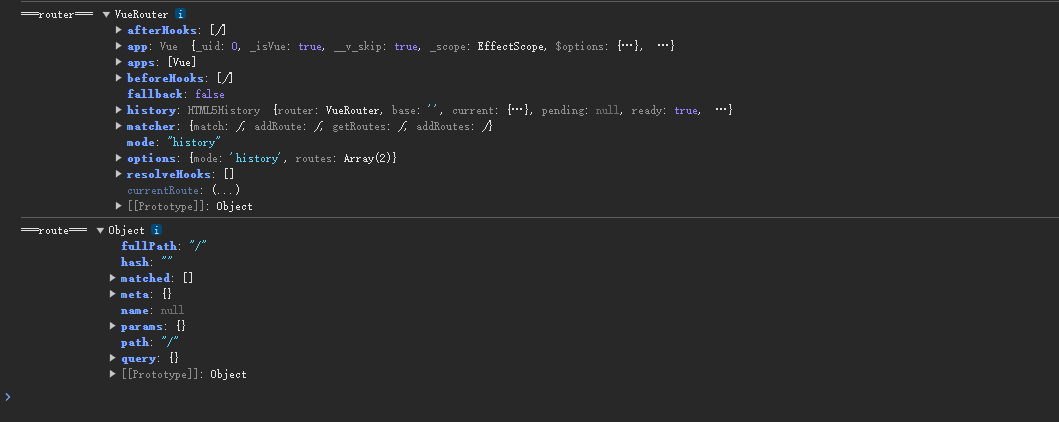Expand the afterHooks property
Viewport: 1059px width, 422px height.
click(x=120, y=30)
